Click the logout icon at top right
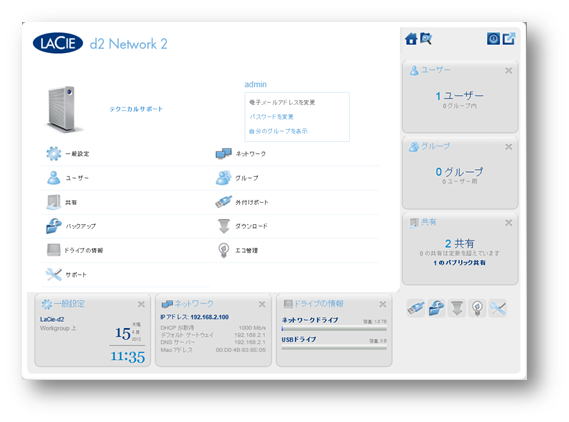Viewport: 569px width, 422px height. click(508, 38)
